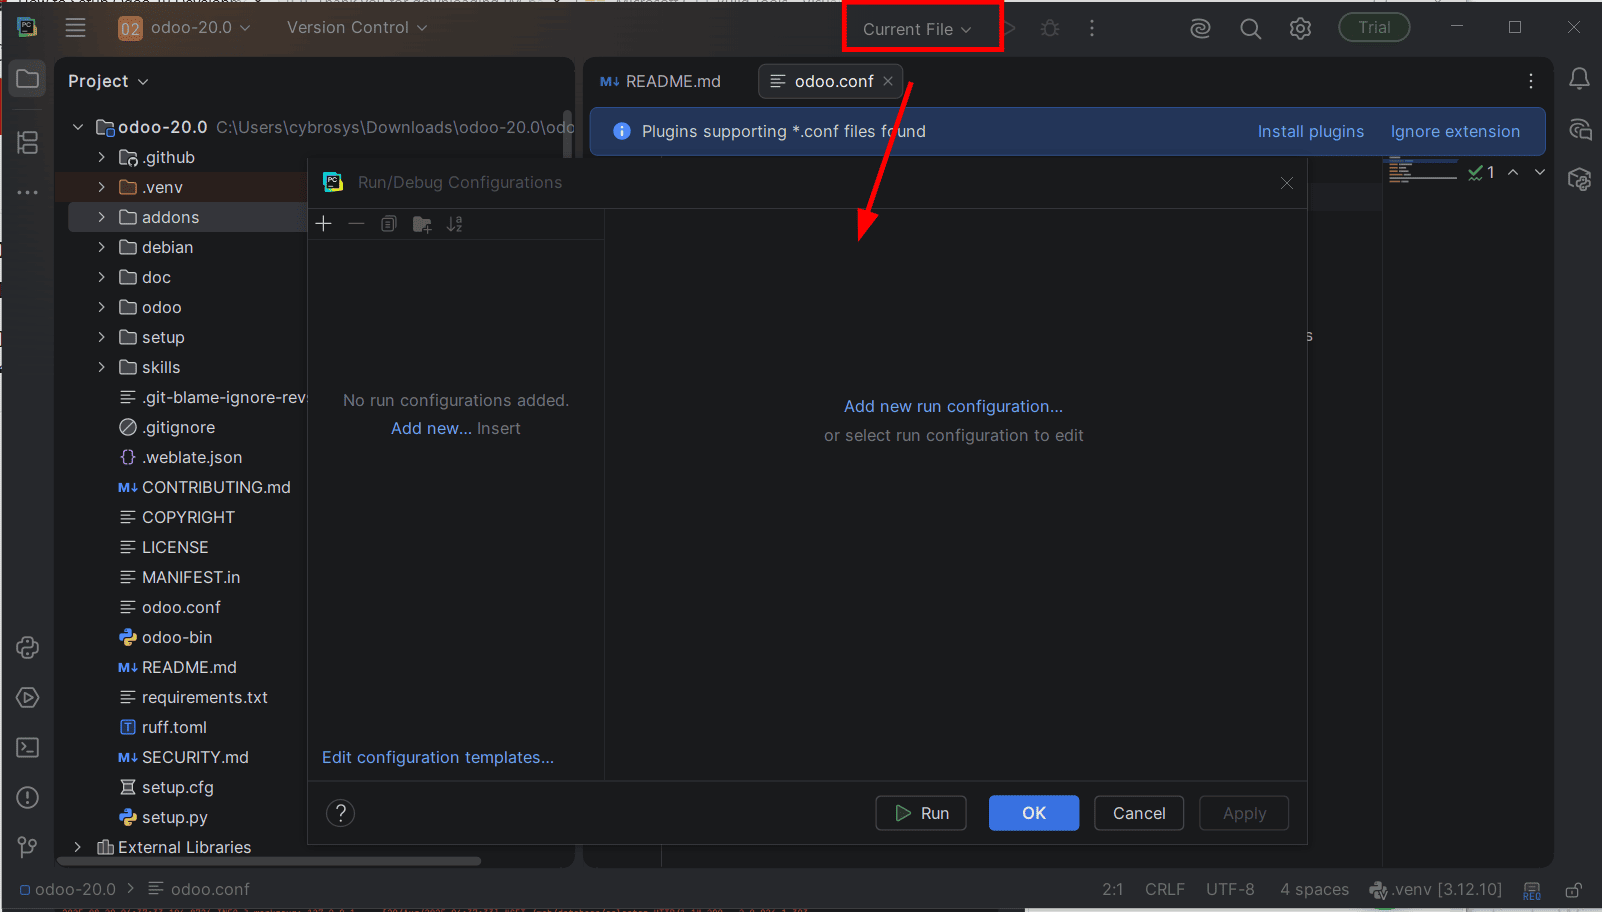Click Install plugins link
The height and width of the screenshot is (912, 1602).
point(1310,131)
